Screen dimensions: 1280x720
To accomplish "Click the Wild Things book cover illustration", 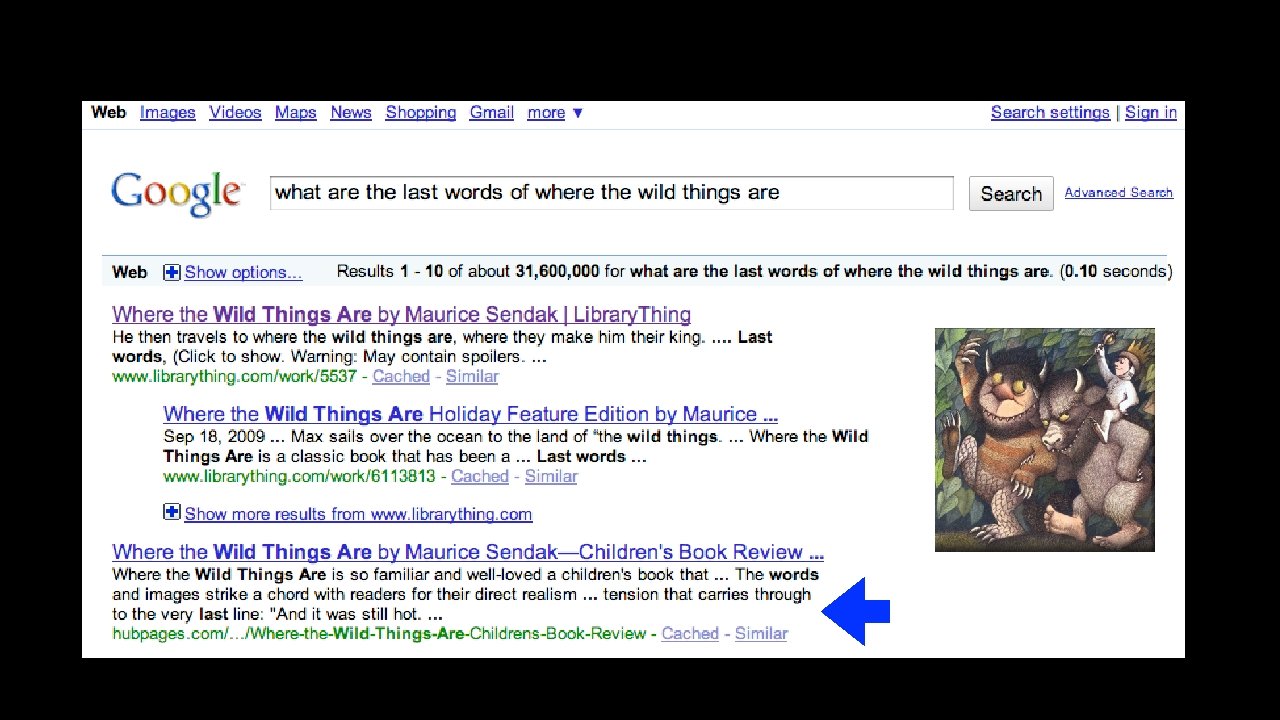I will (1045, 440).
